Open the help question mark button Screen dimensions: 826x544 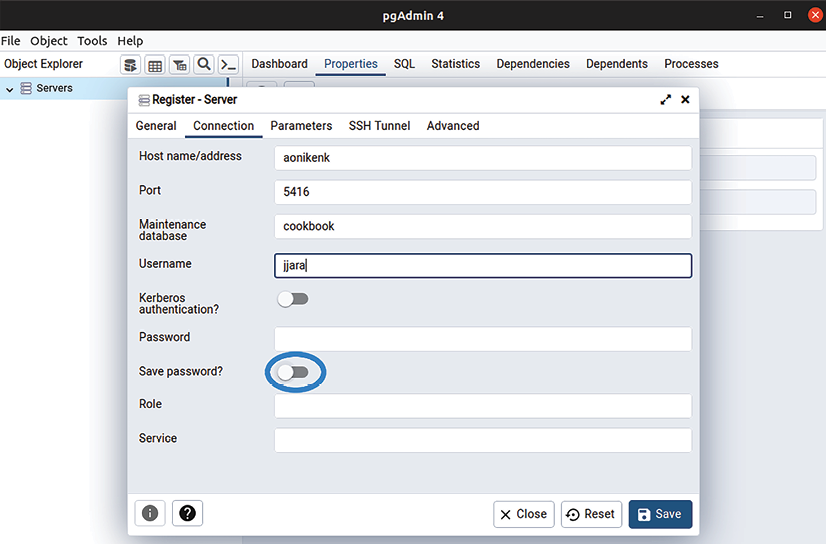point(188,513)
